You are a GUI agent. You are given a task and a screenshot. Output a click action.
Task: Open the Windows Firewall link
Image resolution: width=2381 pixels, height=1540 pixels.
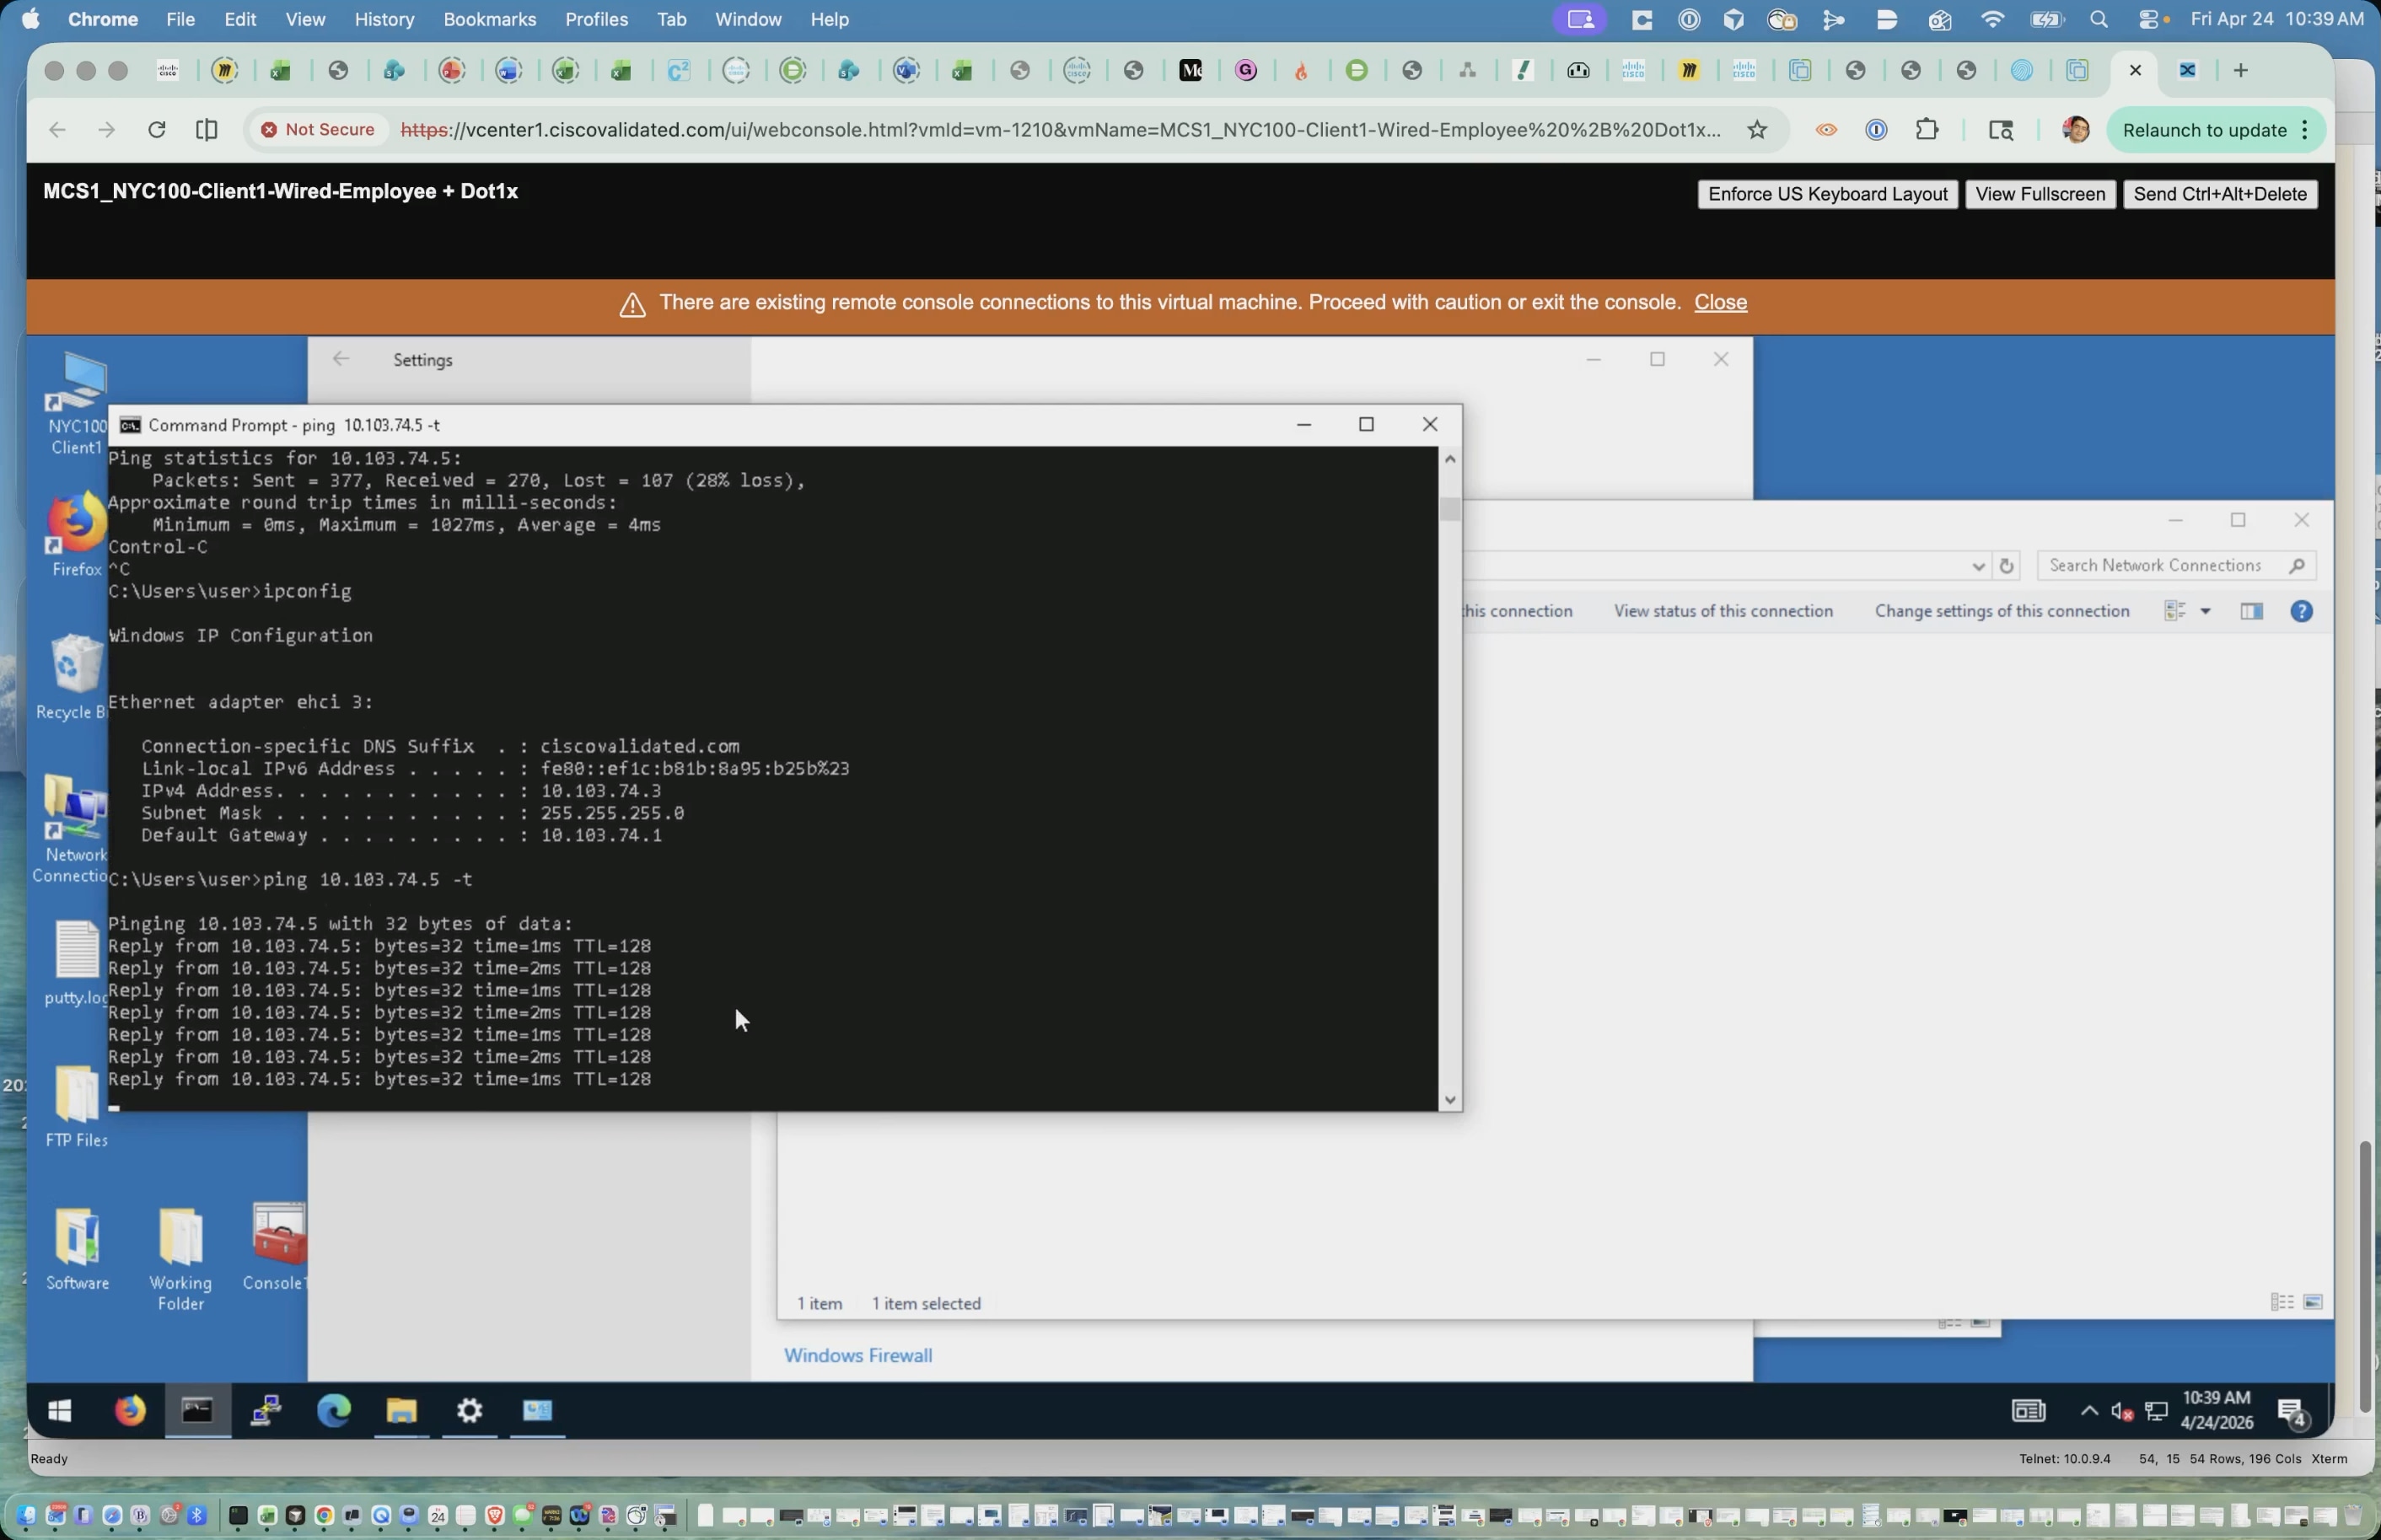858,1355
